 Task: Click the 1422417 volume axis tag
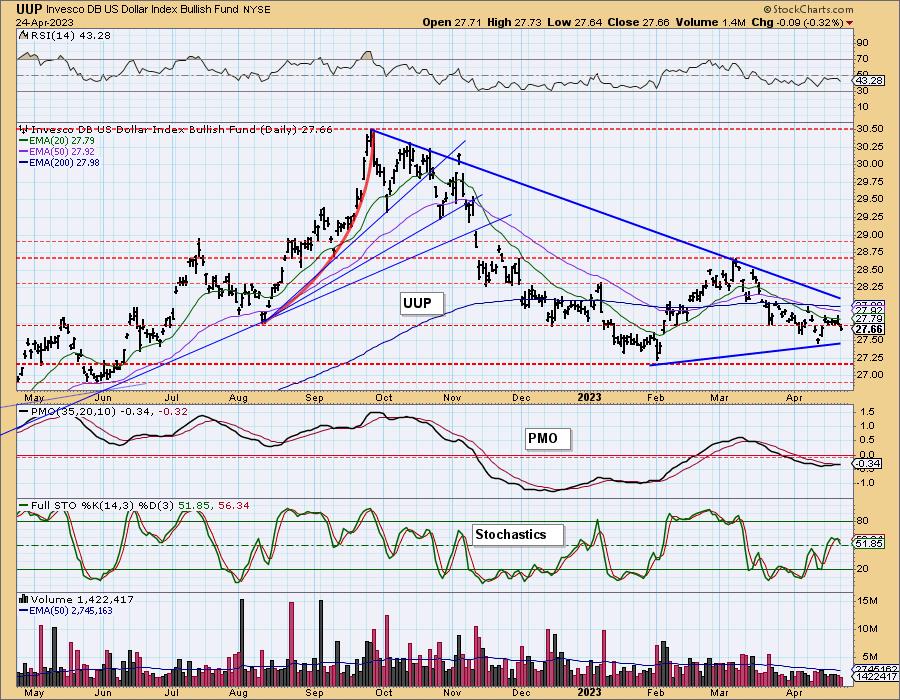(876, 677)
